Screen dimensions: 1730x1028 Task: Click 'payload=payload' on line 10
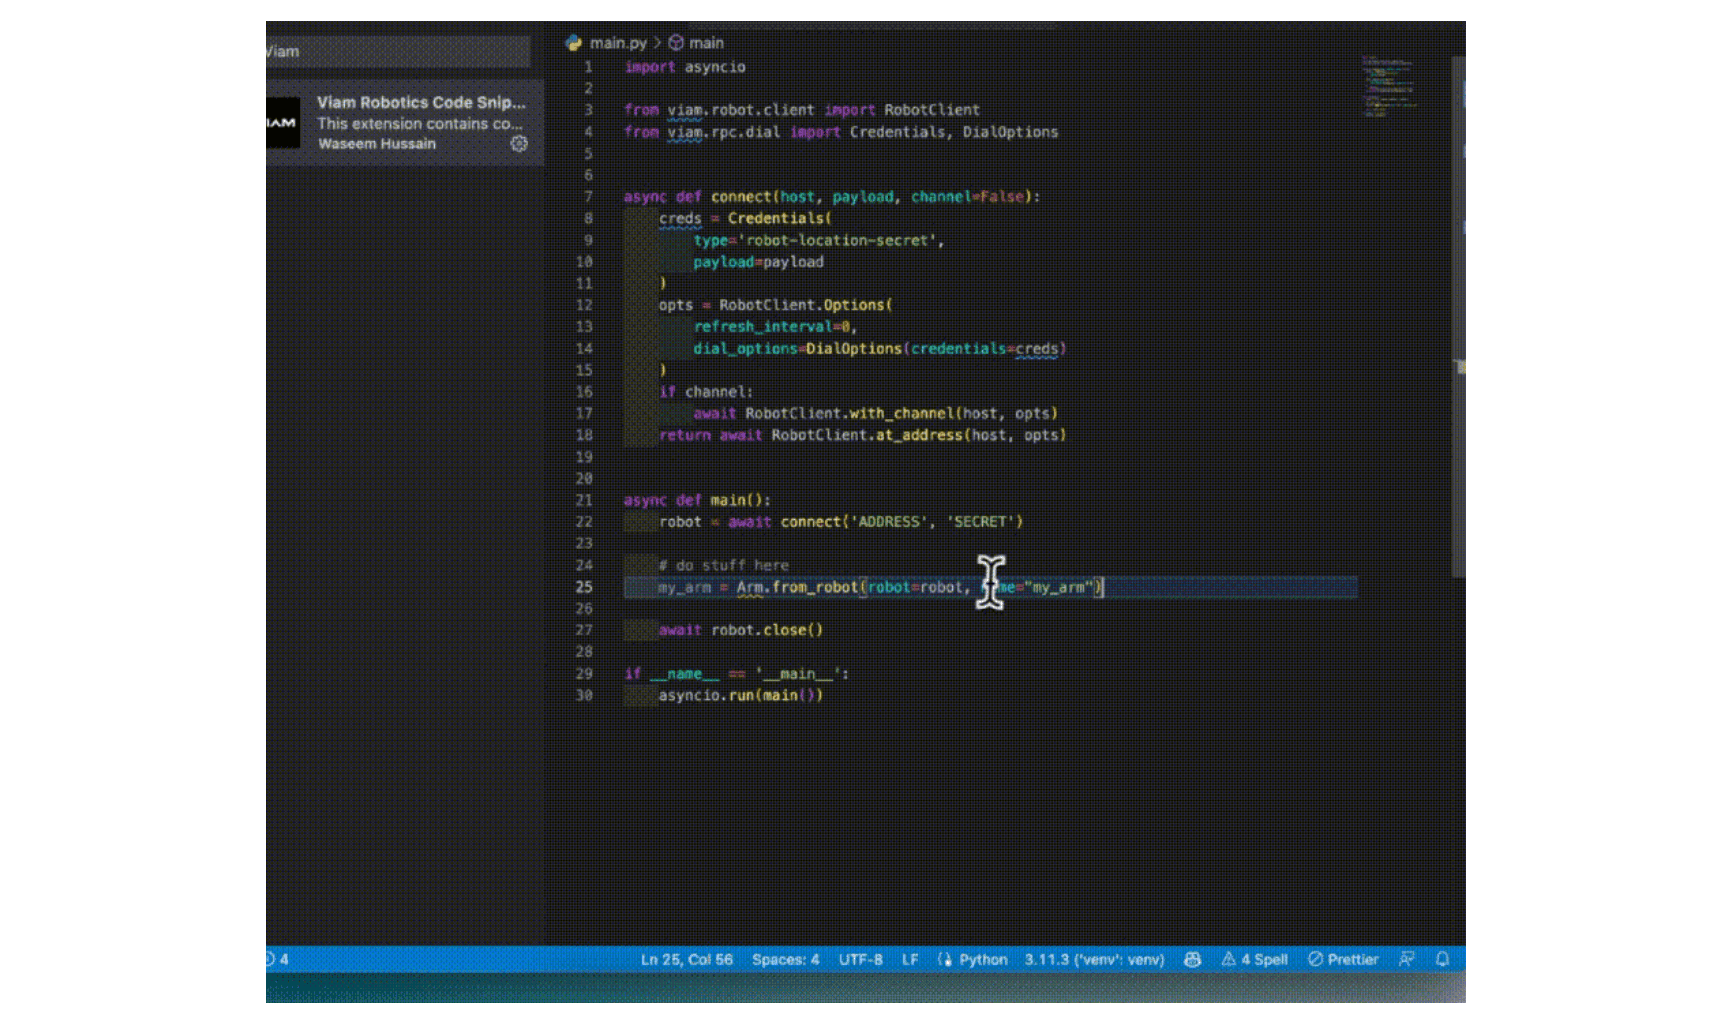759,262
